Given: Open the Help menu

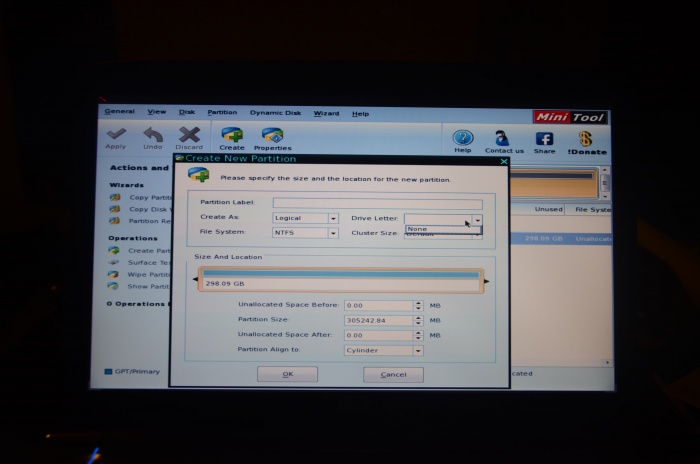Looking at the screenshot, I should tap(360, 114).
